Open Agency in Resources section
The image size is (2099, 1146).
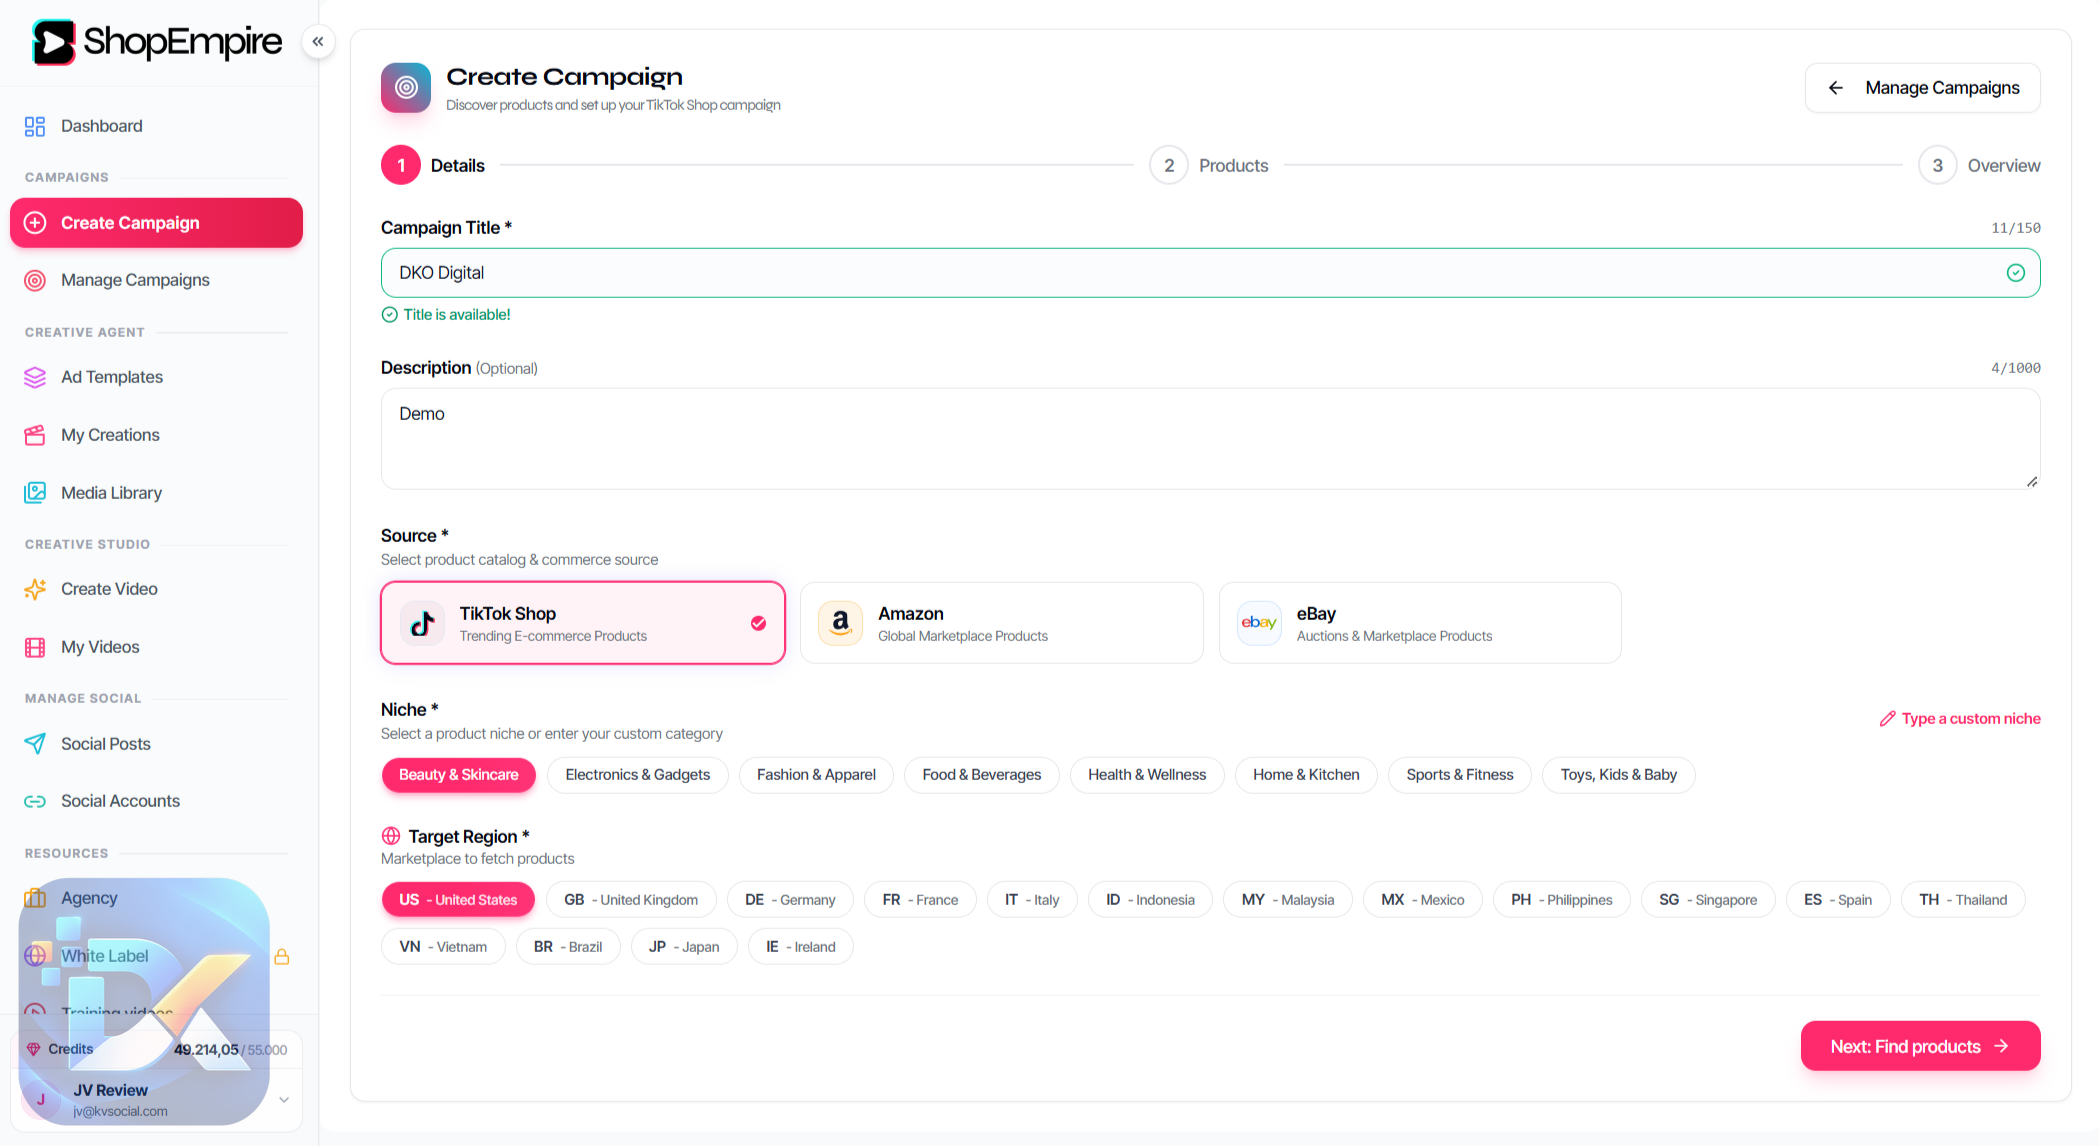pyautogui.click(x=89, y=898)
